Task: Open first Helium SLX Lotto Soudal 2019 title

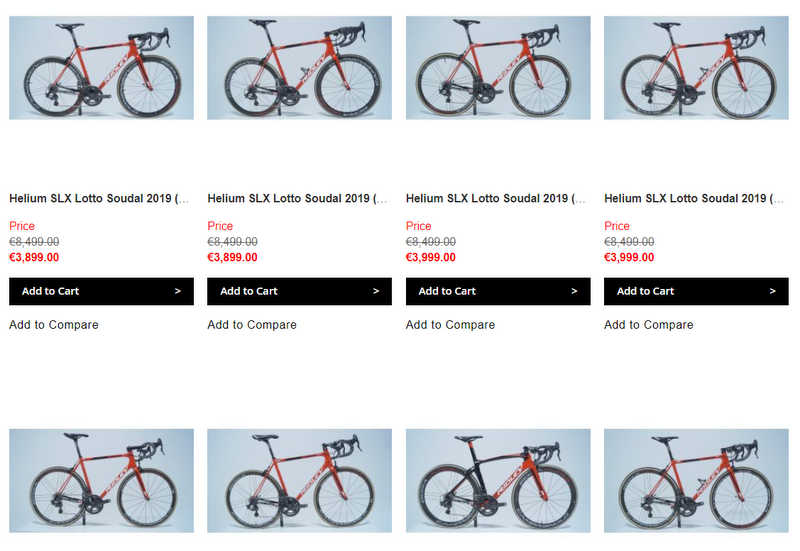Action: (99, 199)
